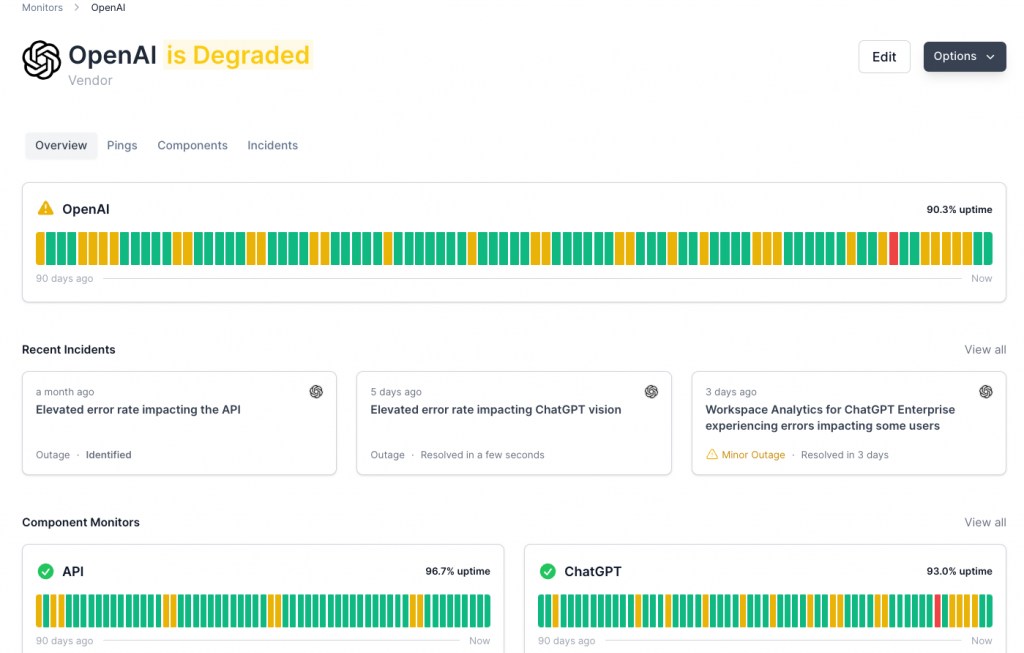Select the Overview tab
This screenshot has height=653, width=1024.
[x=61, y=146]
